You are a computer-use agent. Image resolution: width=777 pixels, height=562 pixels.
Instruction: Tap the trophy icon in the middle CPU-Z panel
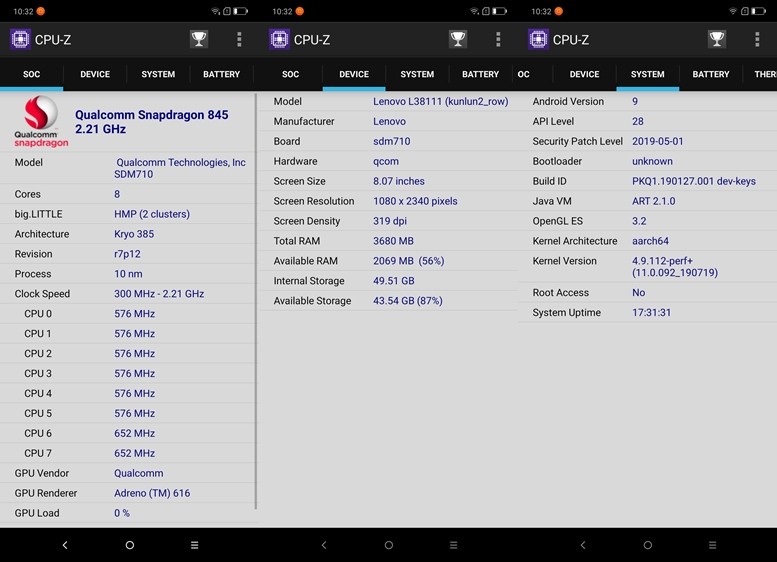458,39
